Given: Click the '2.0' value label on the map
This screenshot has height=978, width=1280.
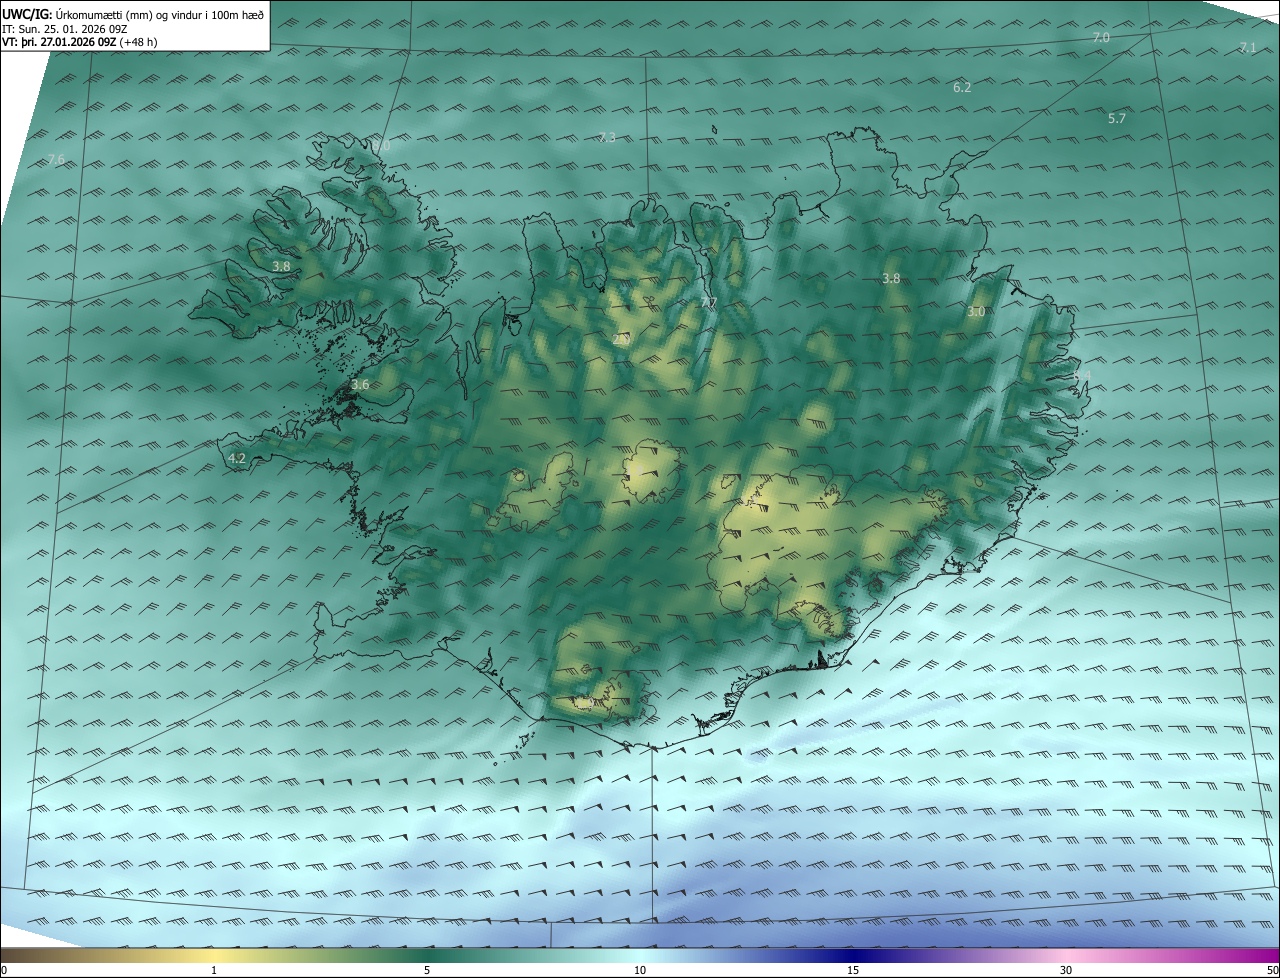Looking at the screenshot, I should 621,340.
